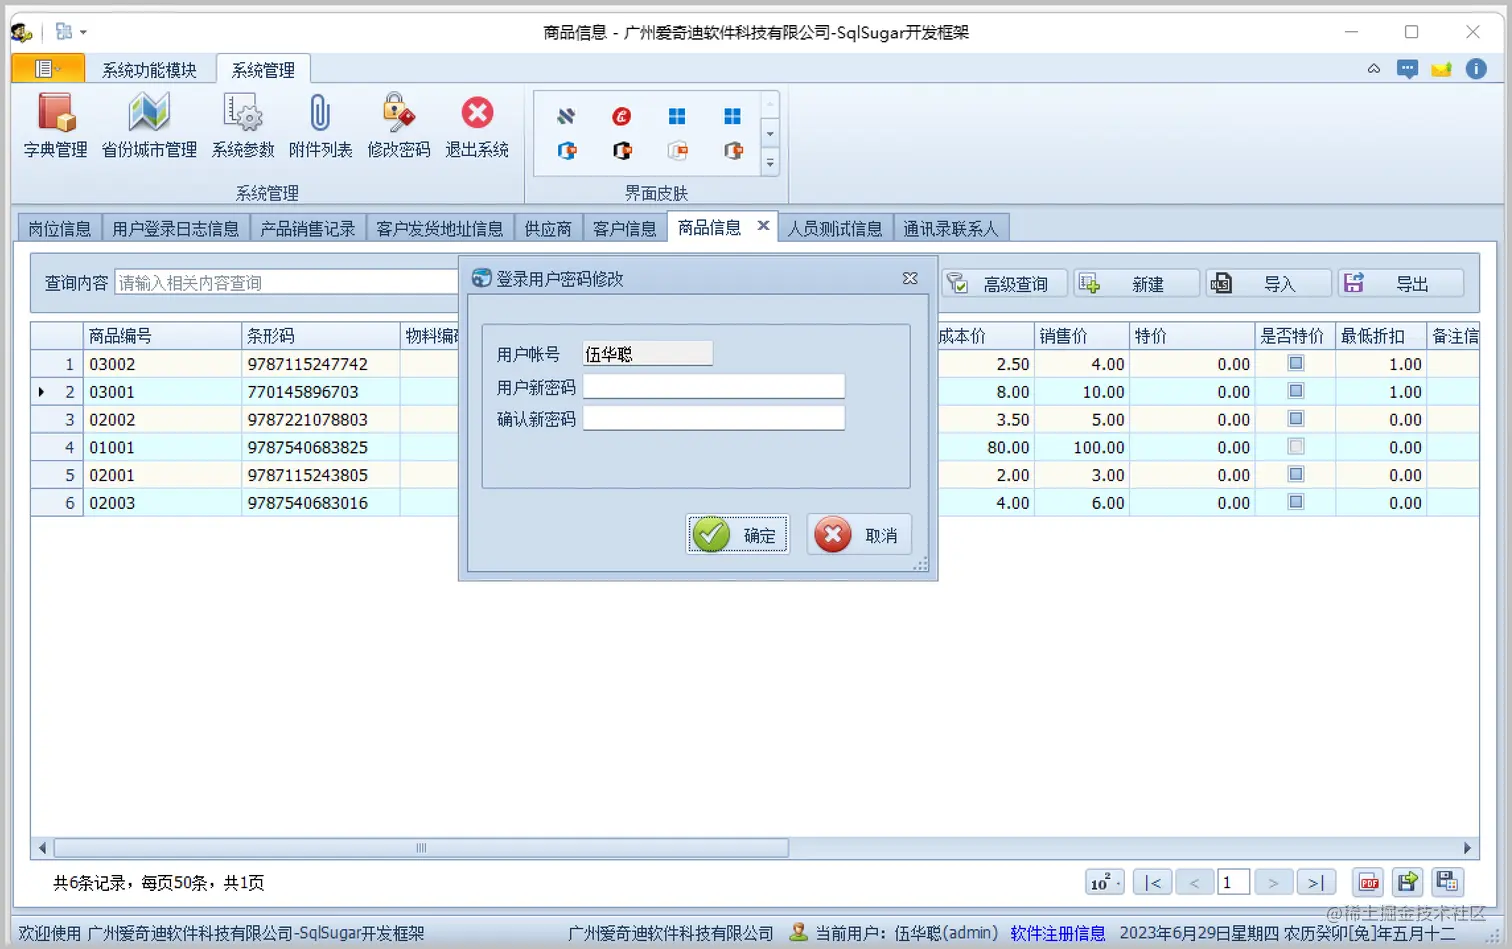Toggle 是否特价 checkbox for item 03002
The width and height of the screenshot is (1512, 949).
point(1296,363)
